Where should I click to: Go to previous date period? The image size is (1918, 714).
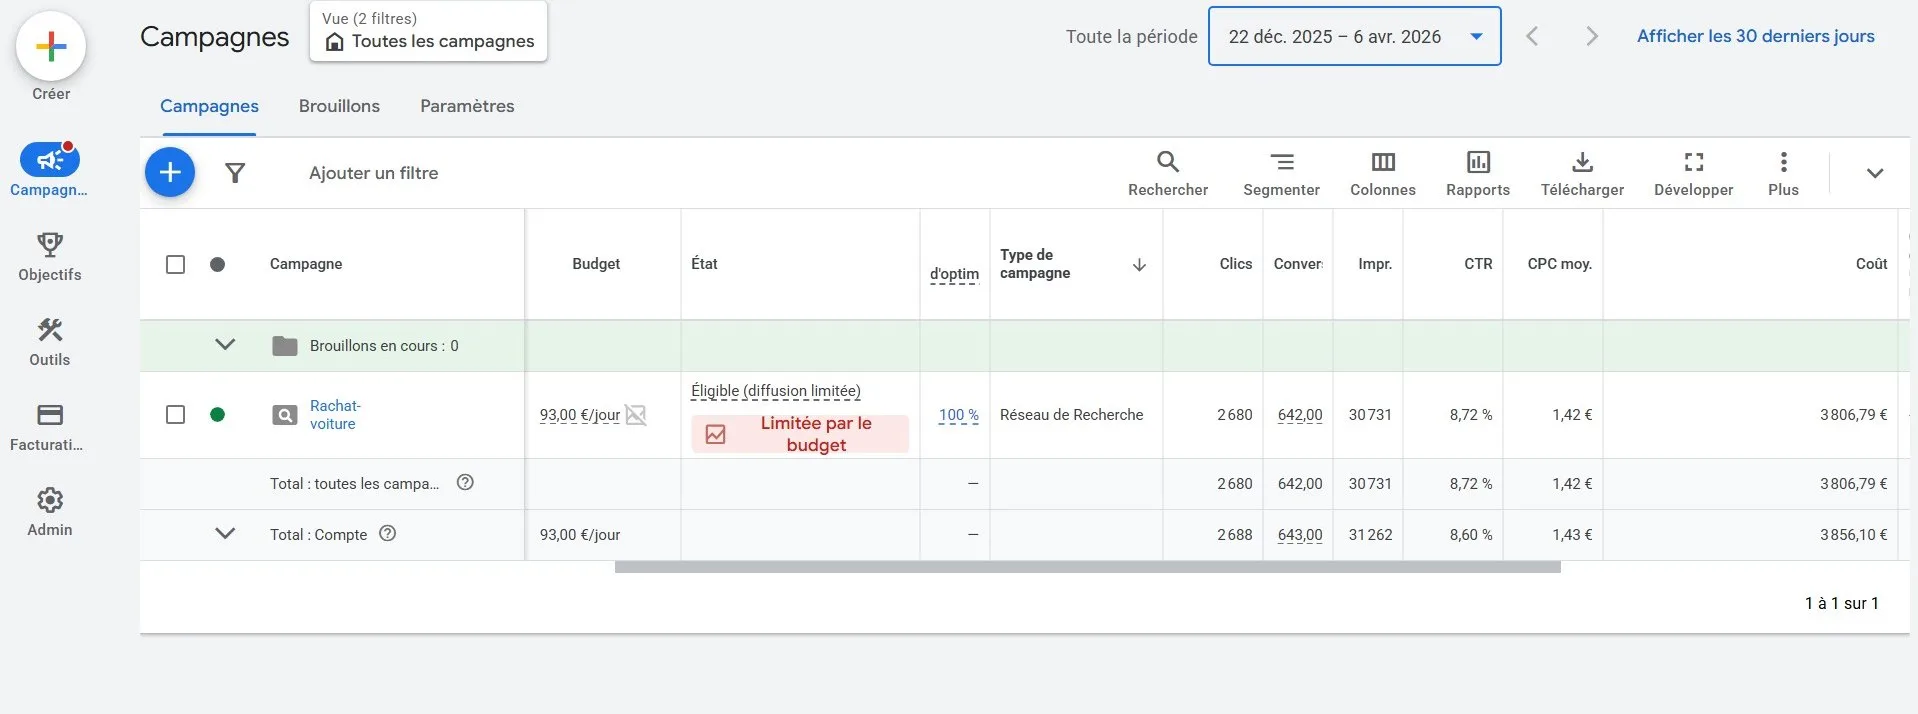[x=1532, y=36]
